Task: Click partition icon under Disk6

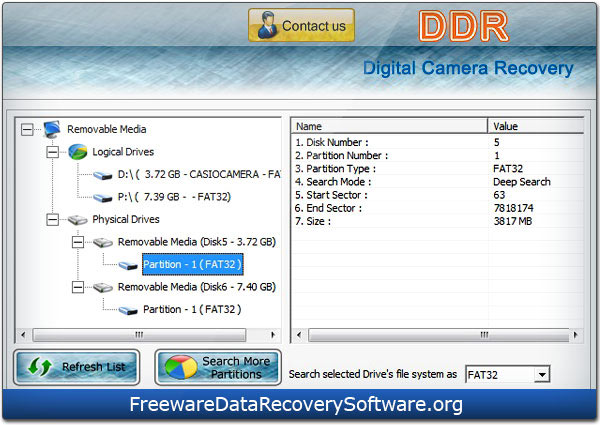Action: point(128,310)
